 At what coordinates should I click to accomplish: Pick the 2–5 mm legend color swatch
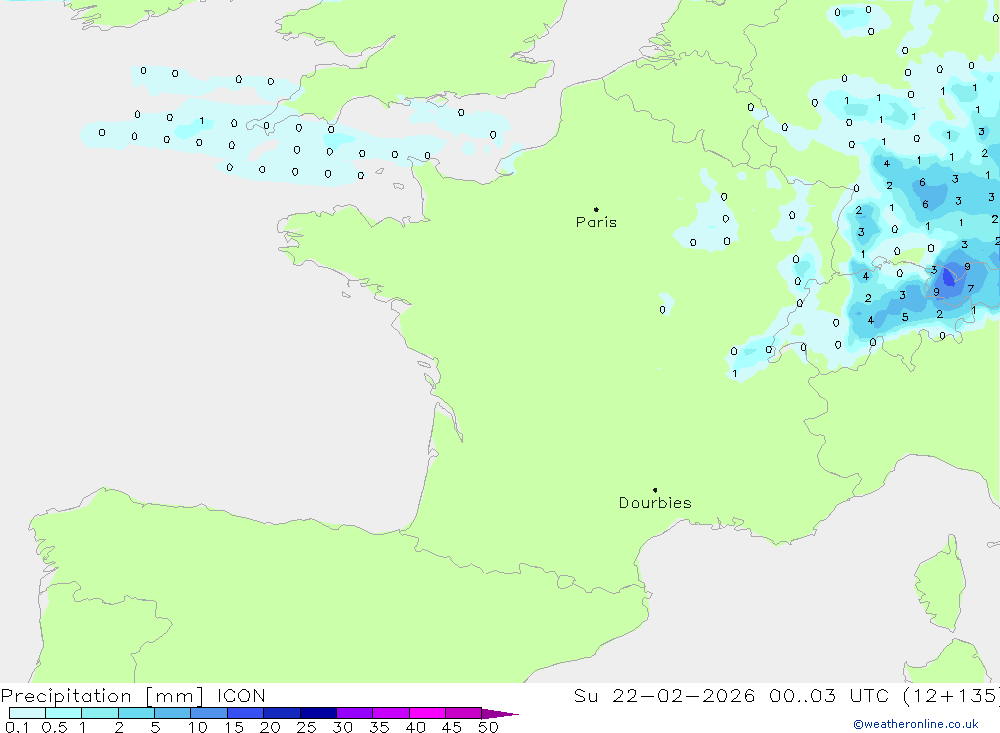[x=136, y=713]
